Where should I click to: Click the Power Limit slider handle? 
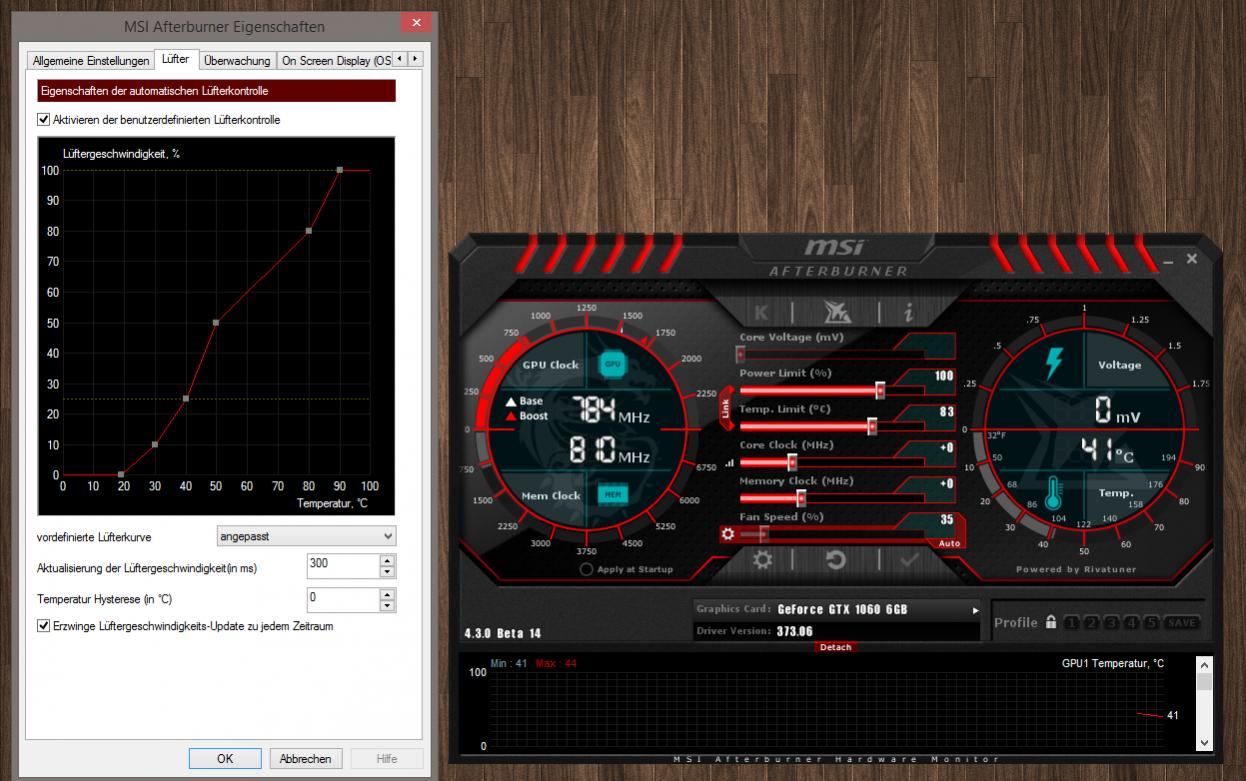(x=880, y=390)
